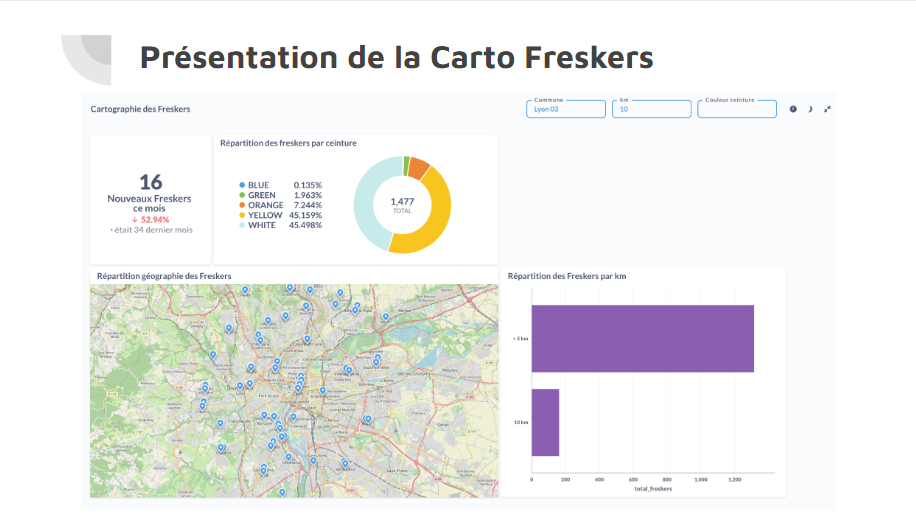Screen dimensions: 916x515
Task: Click the long purple bar in the km chart
Action: click(642, 339)
